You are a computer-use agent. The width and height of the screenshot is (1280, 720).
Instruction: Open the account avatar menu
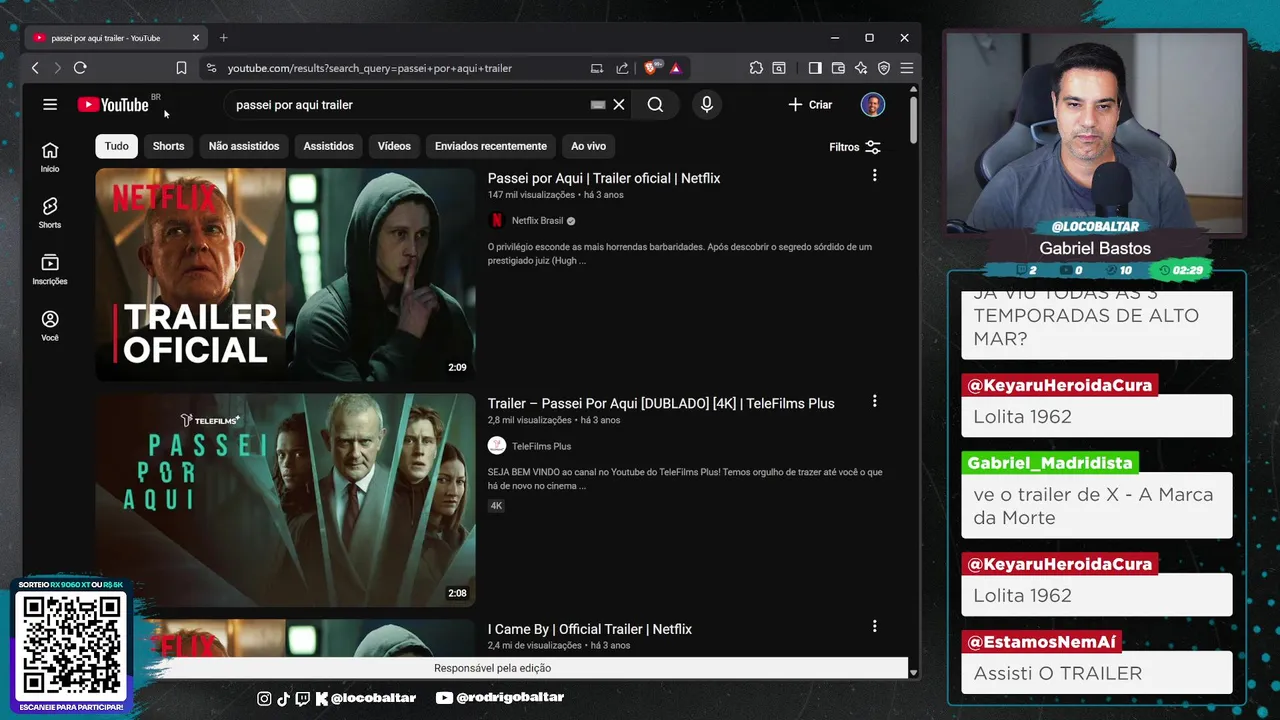coord(873,104)
